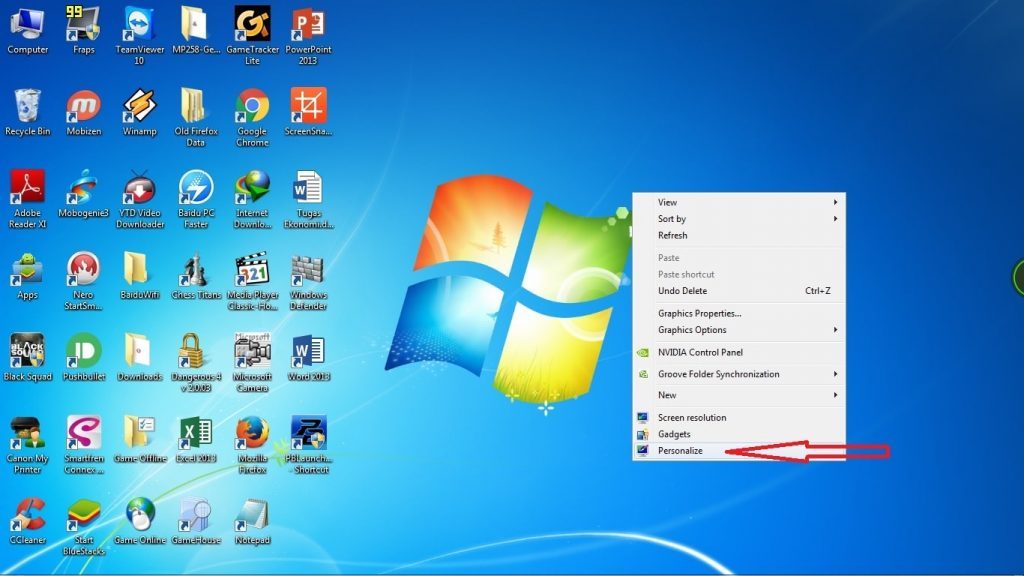Select the PBLauncher Shortcut icon
The height and width of the screenshot is (576, 1024).
click(x=308, y=433)
